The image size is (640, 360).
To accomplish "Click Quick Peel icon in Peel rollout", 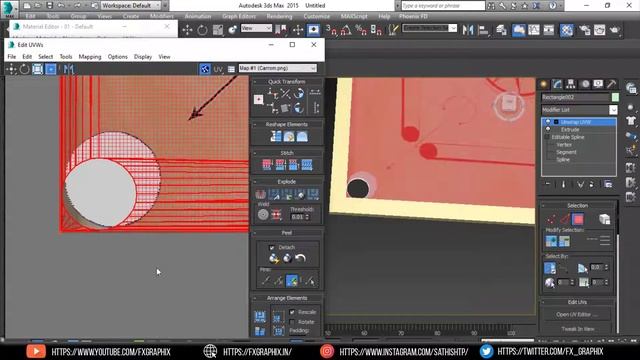I will click(x=274, y=258).
